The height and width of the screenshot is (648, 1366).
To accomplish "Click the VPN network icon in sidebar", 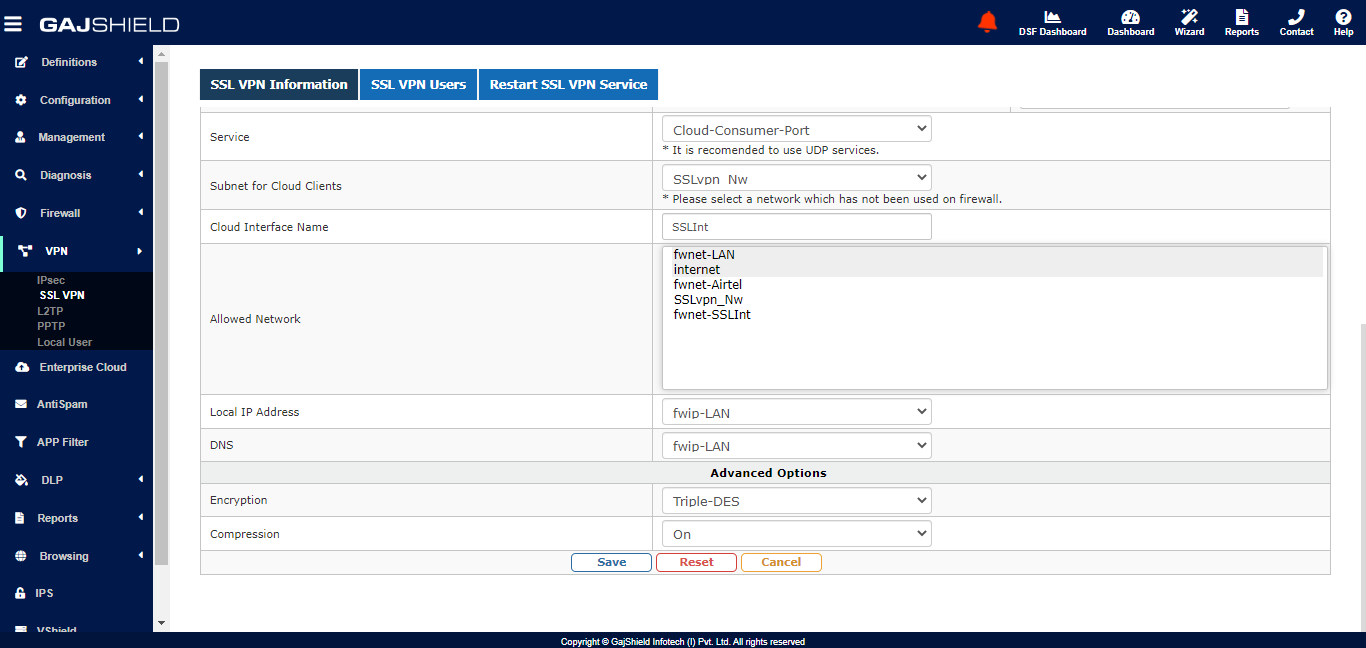I will pos(25,251).
